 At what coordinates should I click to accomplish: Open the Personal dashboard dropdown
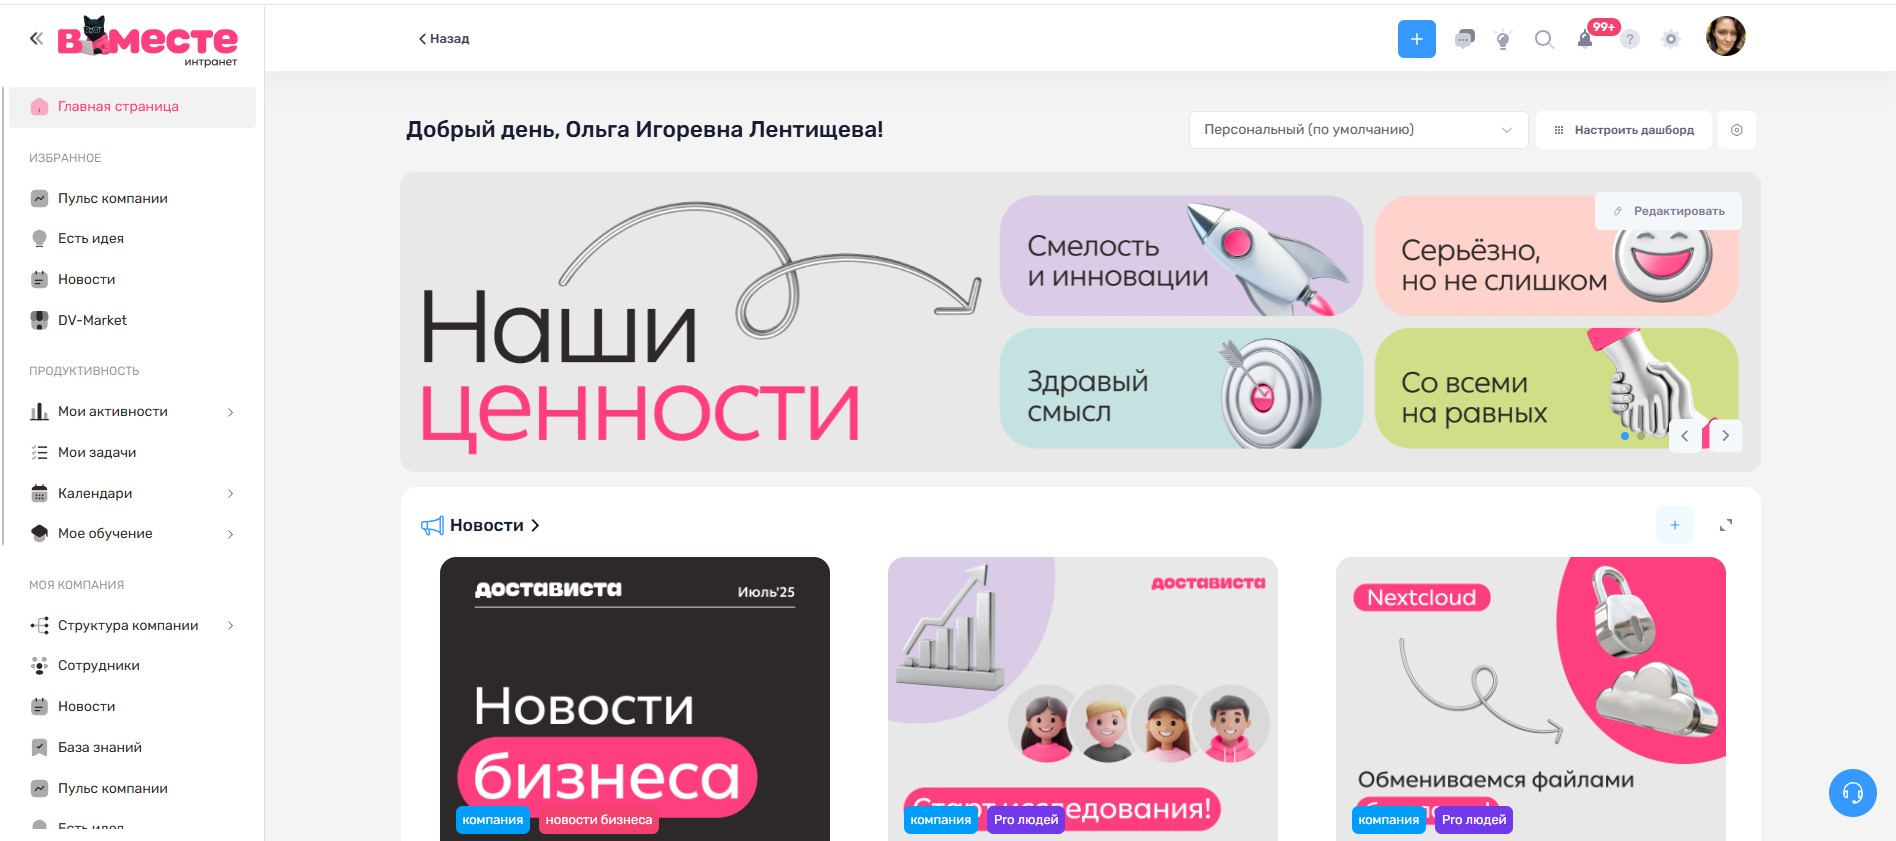click(1358, 130)
